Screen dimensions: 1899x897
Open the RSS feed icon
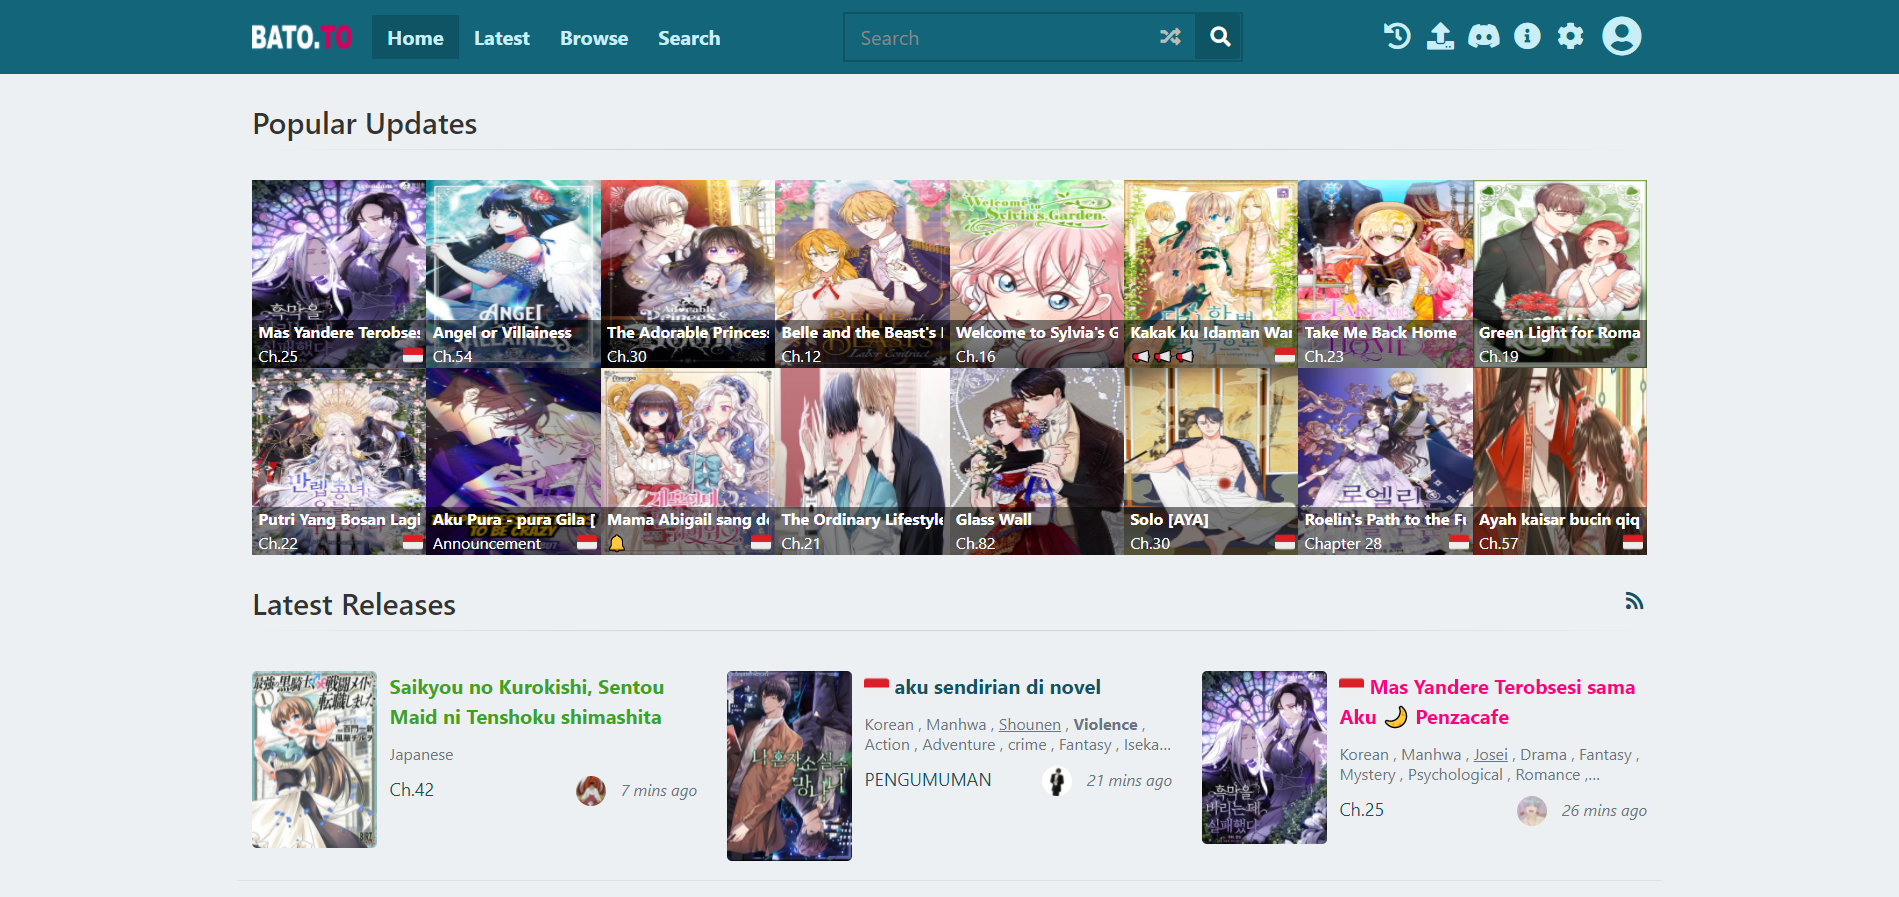tap(1634, 601)
